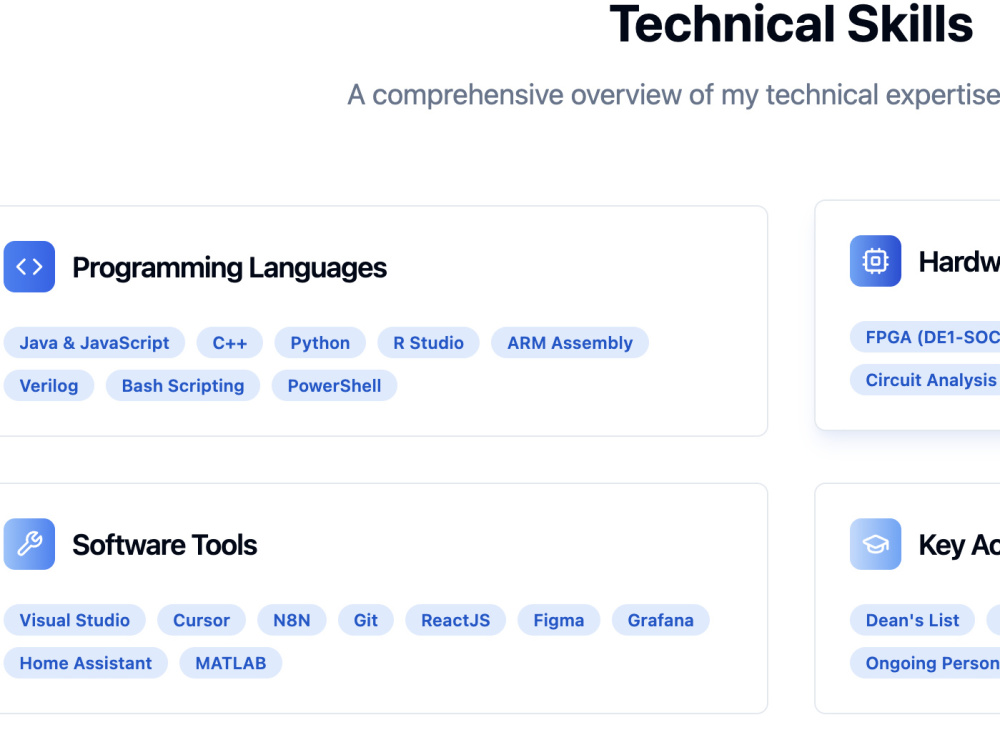This screenshot has height=750, width=1000.
Task: Click the R Studio skill tag
Action: coord(429,342)
